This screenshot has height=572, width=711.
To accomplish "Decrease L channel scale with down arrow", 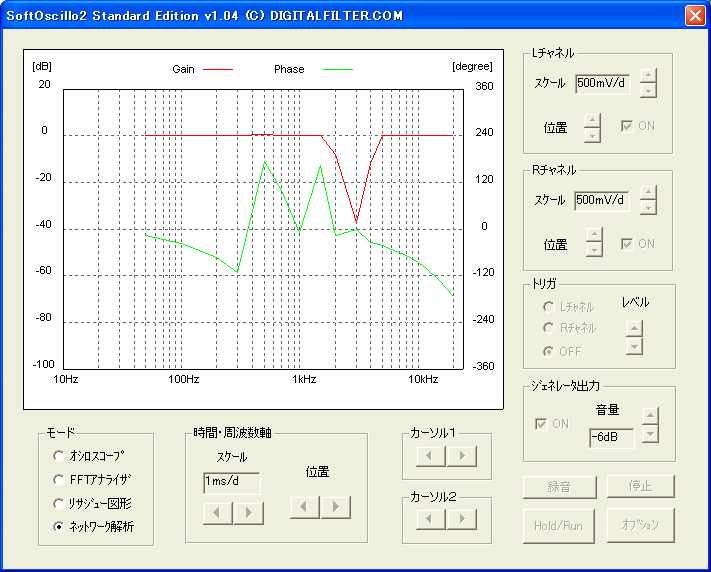I will 648,91.
